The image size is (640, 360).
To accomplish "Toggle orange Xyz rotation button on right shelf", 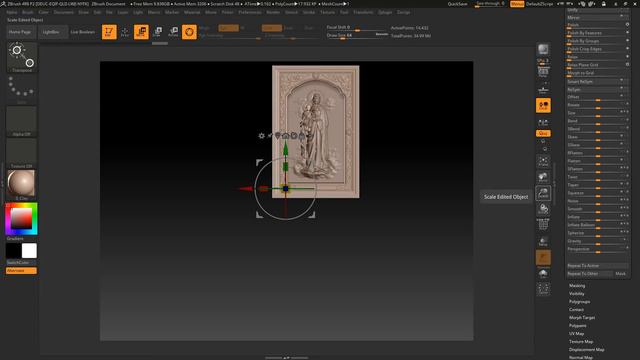I will click(x=543, y=133).
